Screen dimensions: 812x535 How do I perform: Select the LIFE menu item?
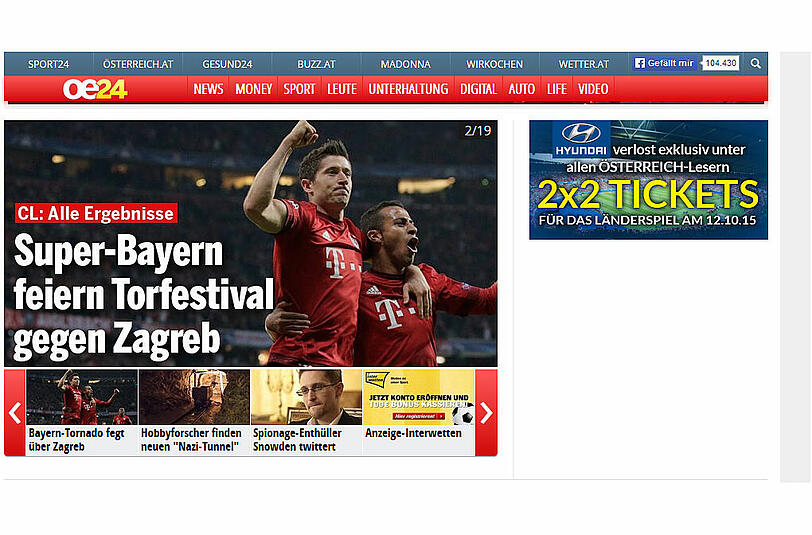tap(557, 89)
